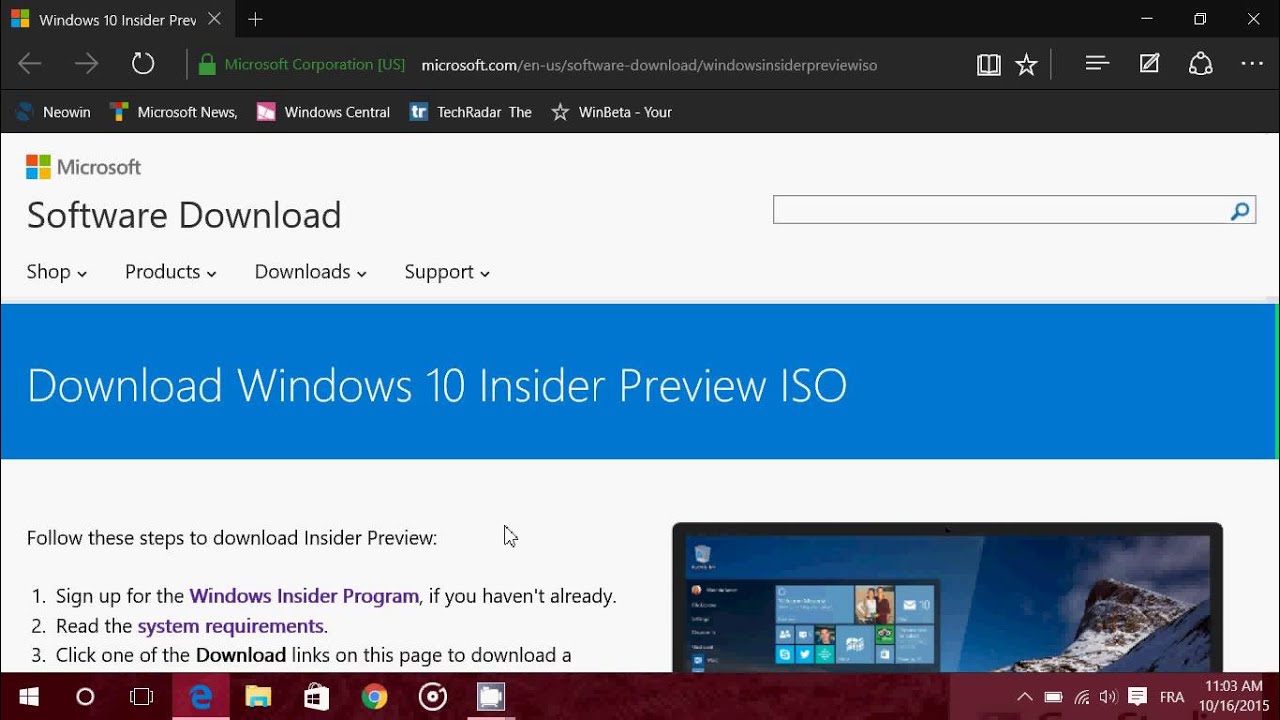Open the WinBeta favorite
The image size is (1280, 720).
tap(612, 112)
